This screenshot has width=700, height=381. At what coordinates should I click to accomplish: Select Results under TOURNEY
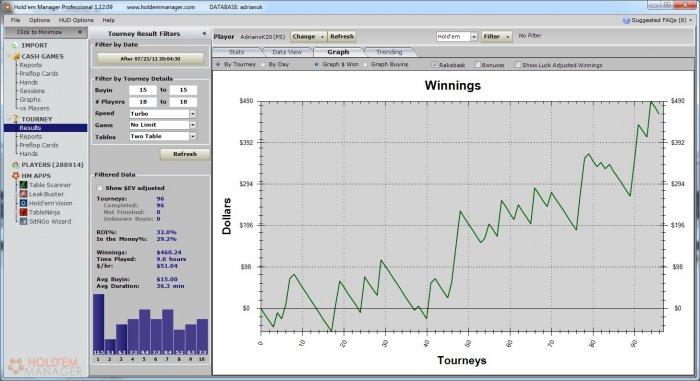click(46, 128)
